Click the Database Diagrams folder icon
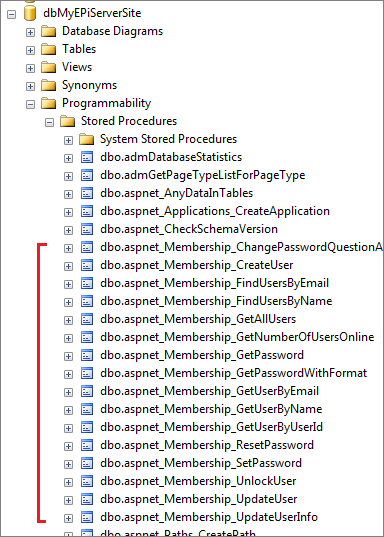This screenshot has height=537, width=384. [x=49, y=32]
